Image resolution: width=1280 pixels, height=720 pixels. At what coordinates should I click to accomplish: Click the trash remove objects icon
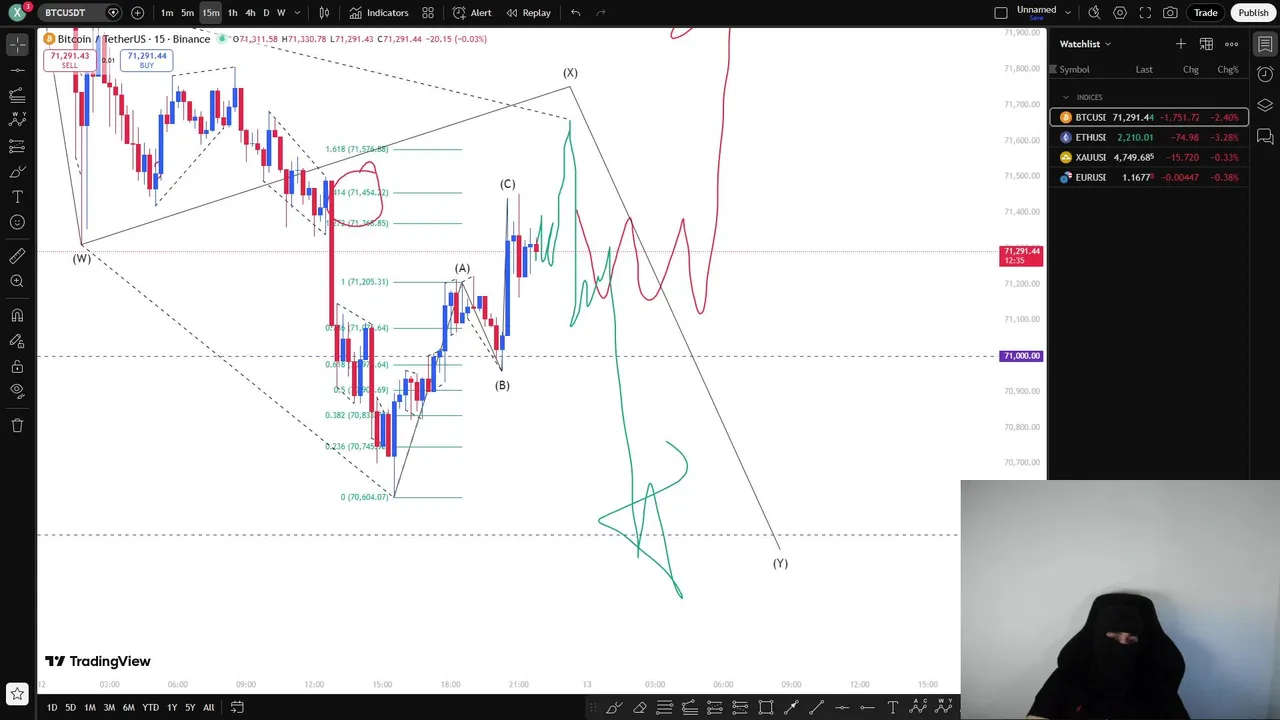coord(17,425)
